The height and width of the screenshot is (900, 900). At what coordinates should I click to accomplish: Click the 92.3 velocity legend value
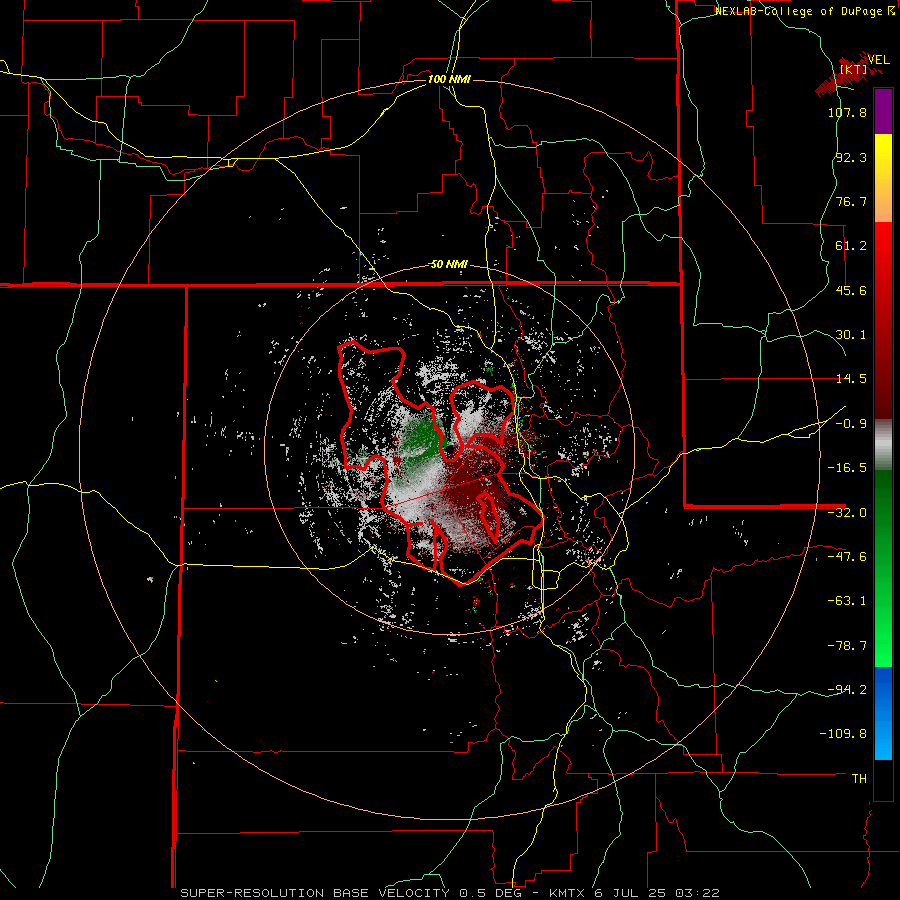(851, 157)
